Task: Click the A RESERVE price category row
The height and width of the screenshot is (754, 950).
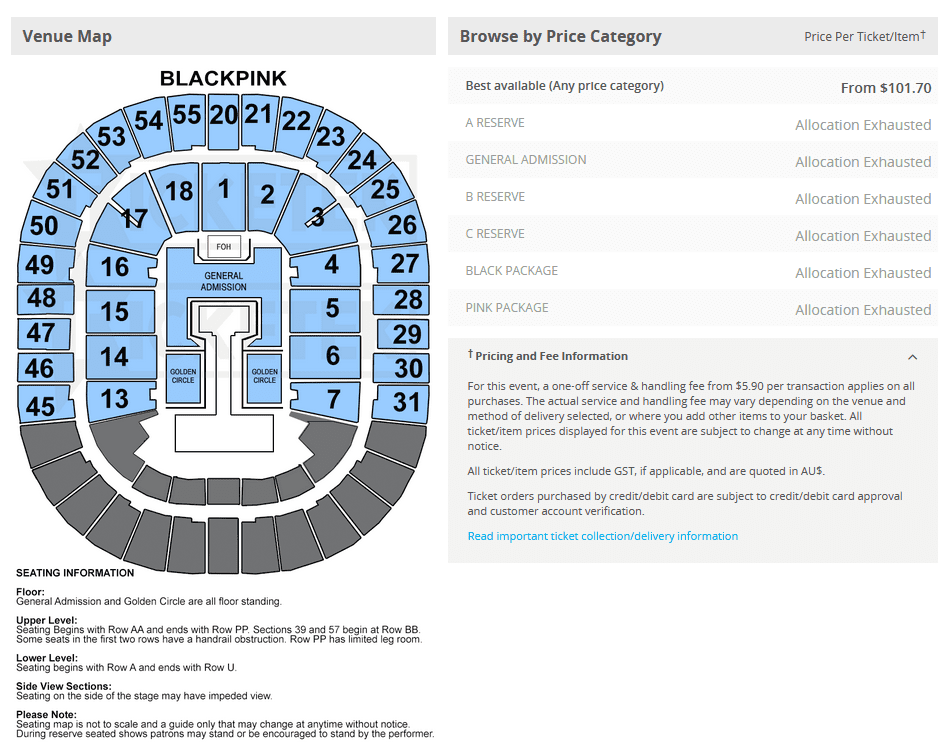Action: click(x=693, y=123)
